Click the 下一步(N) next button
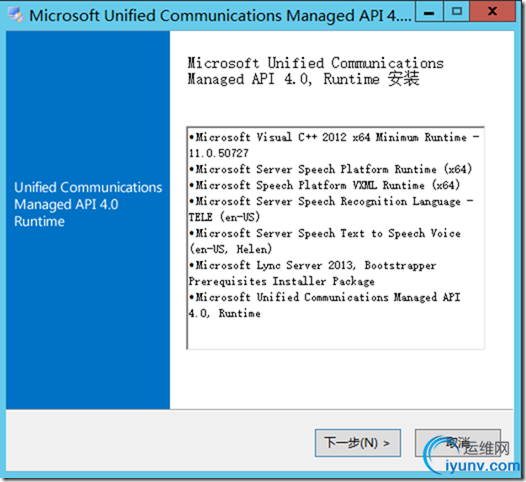This screenshot has width=526, height=482. [x=358, y=443]
